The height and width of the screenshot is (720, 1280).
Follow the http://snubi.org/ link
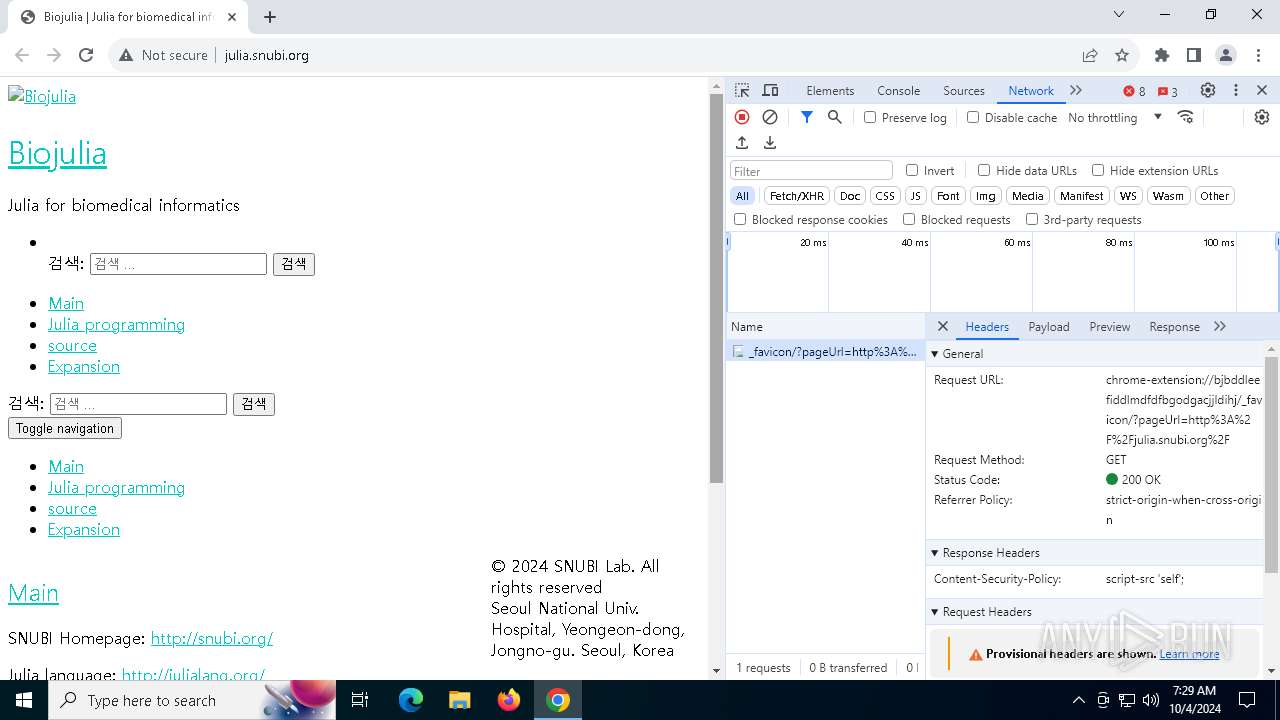[212, 638]
